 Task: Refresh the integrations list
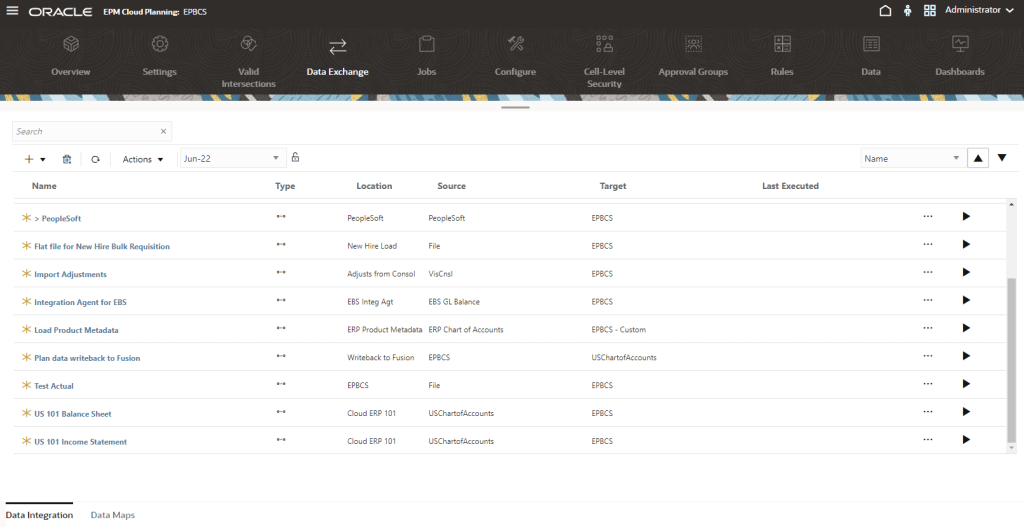click(95, 159)
